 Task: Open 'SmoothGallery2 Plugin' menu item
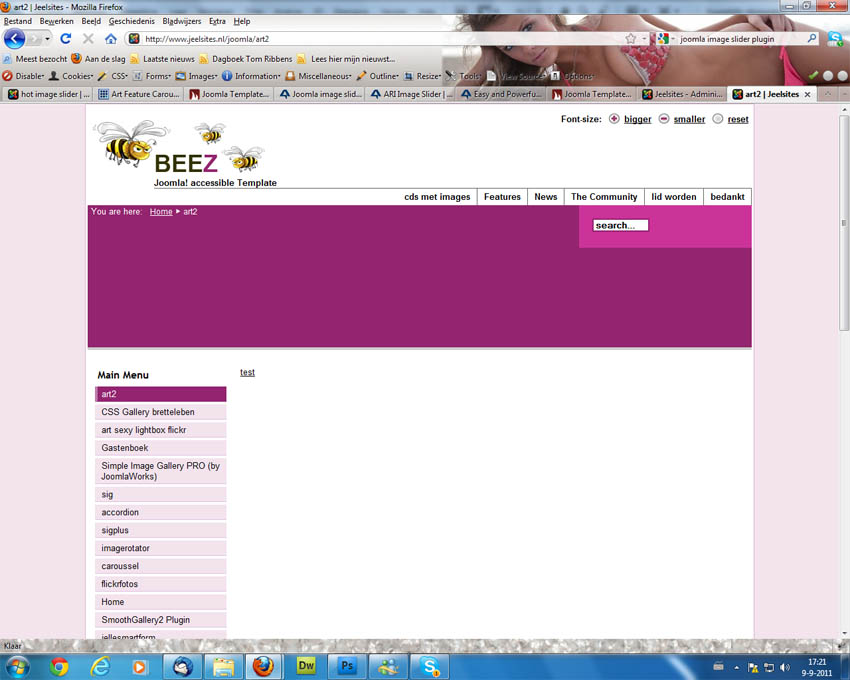pos(160,620)
